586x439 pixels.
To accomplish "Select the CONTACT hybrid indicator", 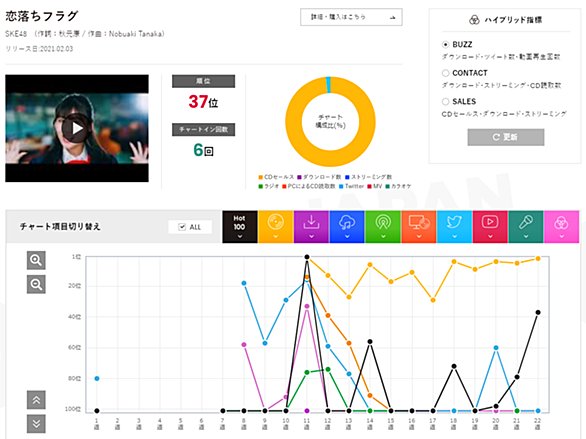I will pyautogui.click(x=445, y=73).
